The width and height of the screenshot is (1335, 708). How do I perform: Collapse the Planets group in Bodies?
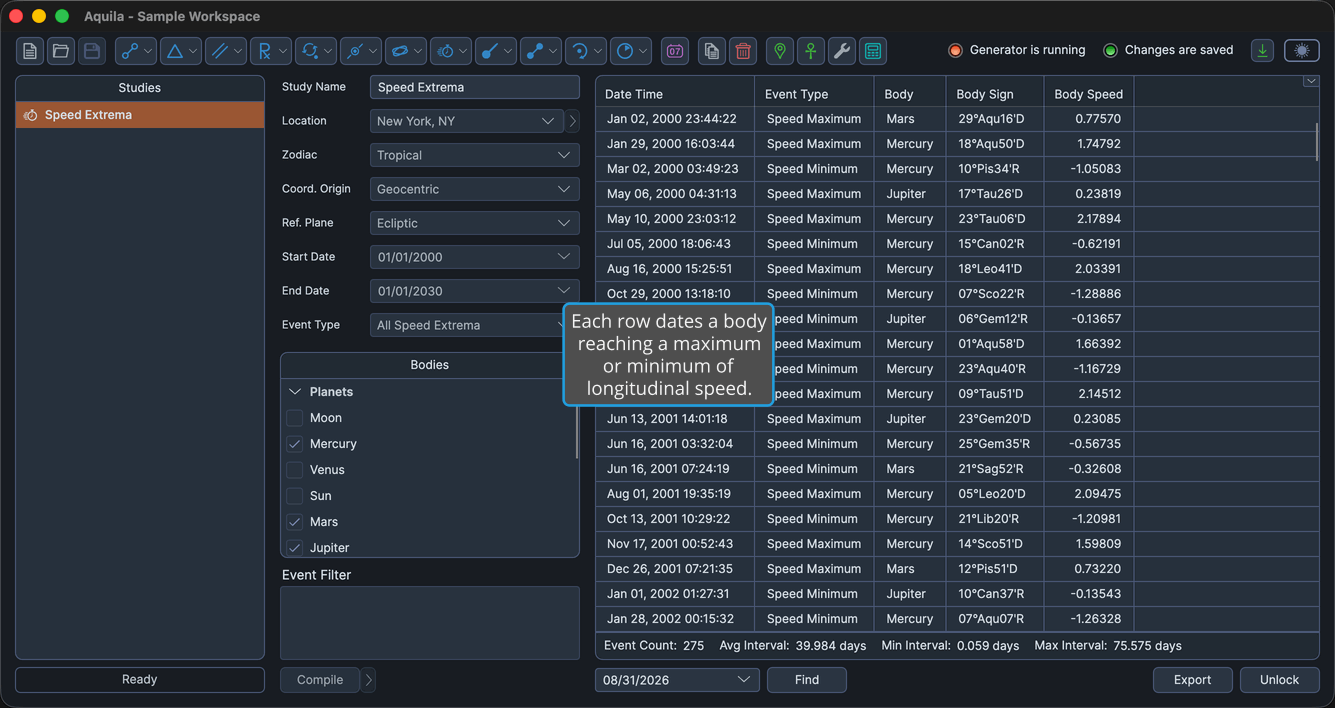[x=295, y=392]
